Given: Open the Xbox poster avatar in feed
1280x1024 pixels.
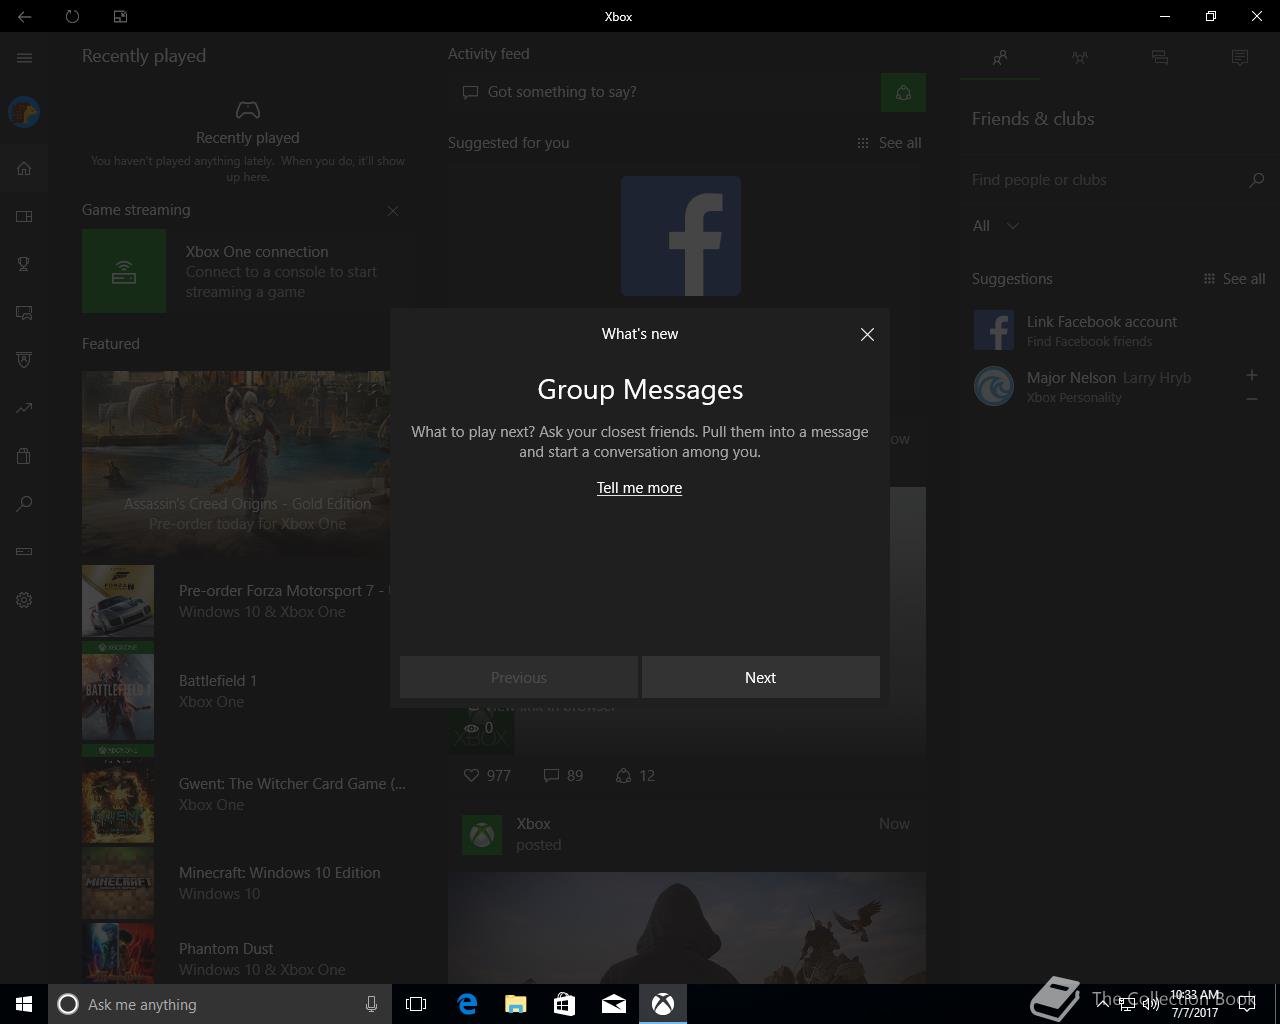Looking at the screenshot, I should pos(482,834).
